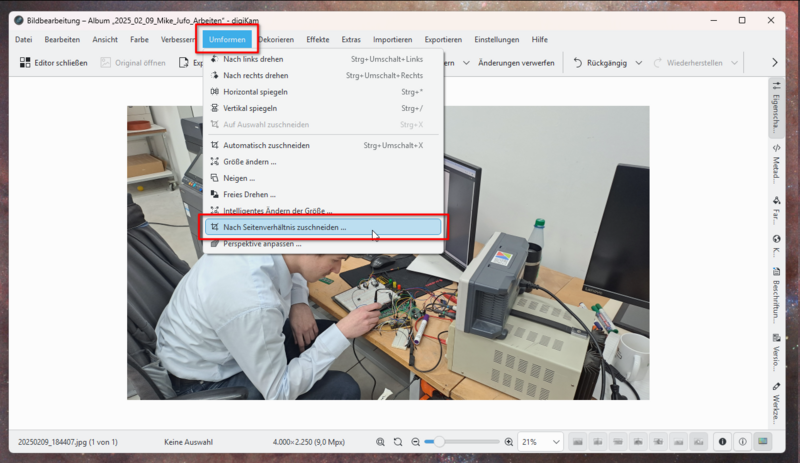Open the Verbessern menu
This screenshot has width=800, height=463.
[177, 39]
